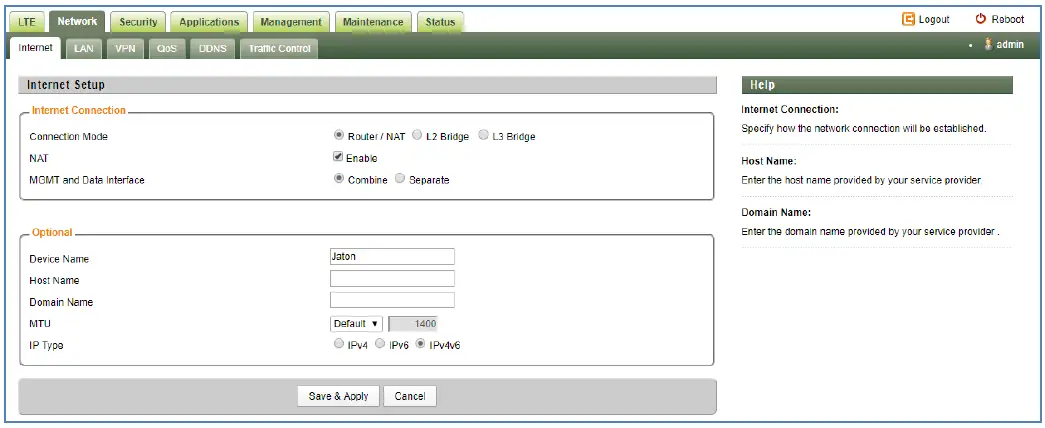The width and height of the screenshot is (1045, 428).
Task: Select L2 Bridge connection mode
Action: 417,135
